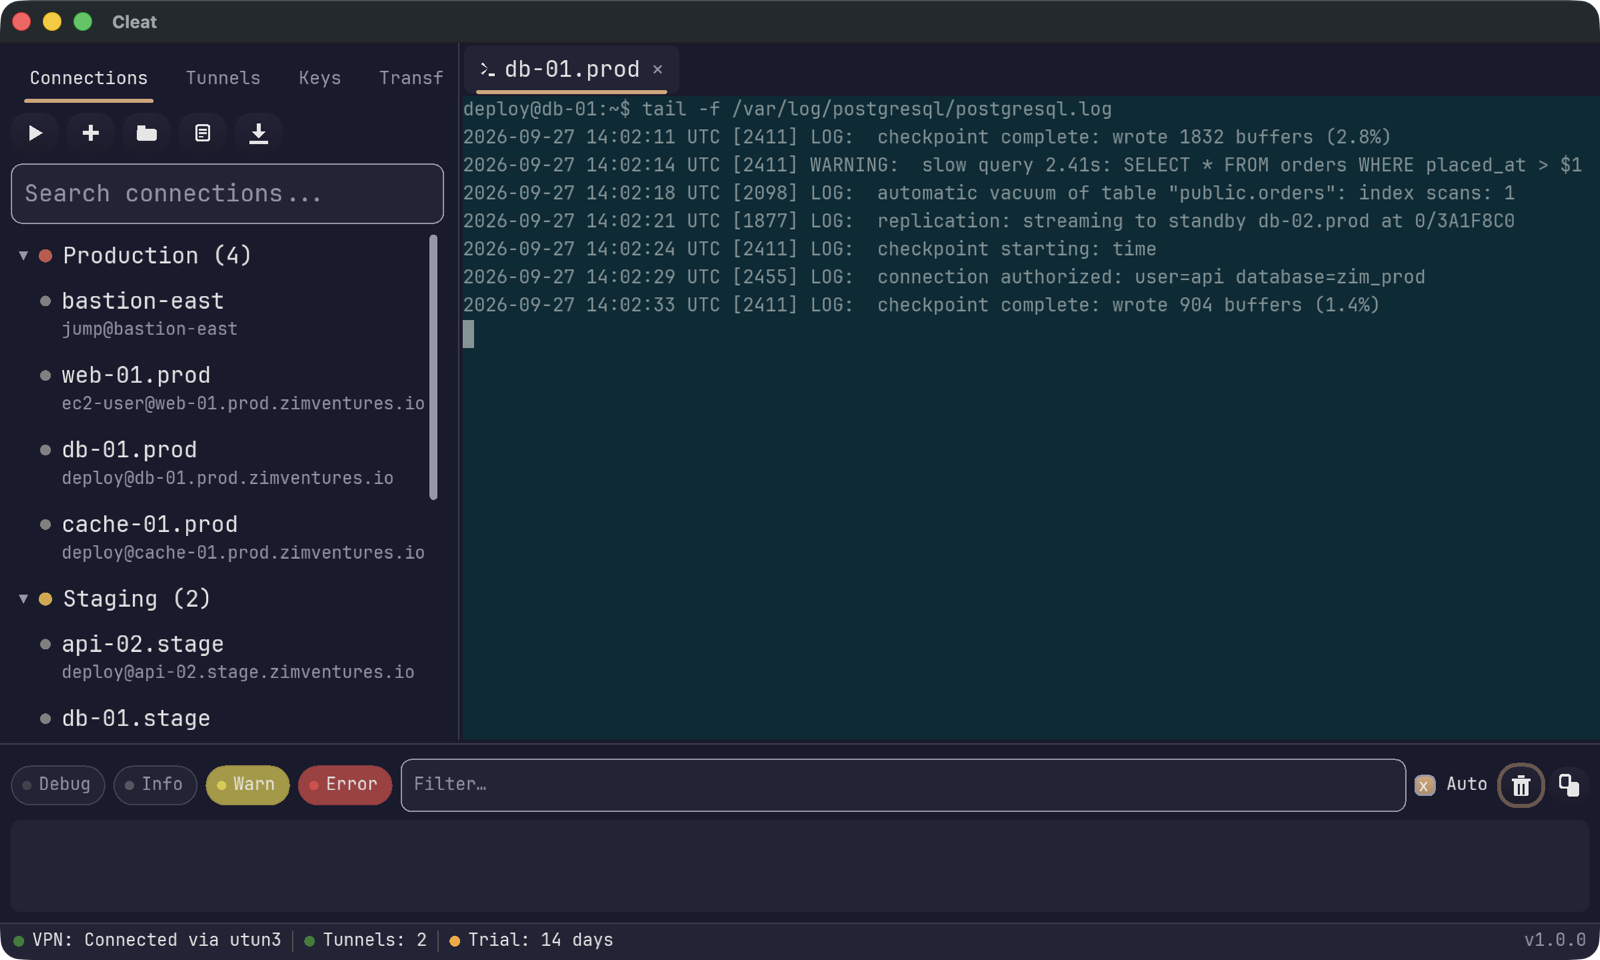Click the slow query WARNING log line
This screenshot has width=1600, height=960.
pos(1022,165)
